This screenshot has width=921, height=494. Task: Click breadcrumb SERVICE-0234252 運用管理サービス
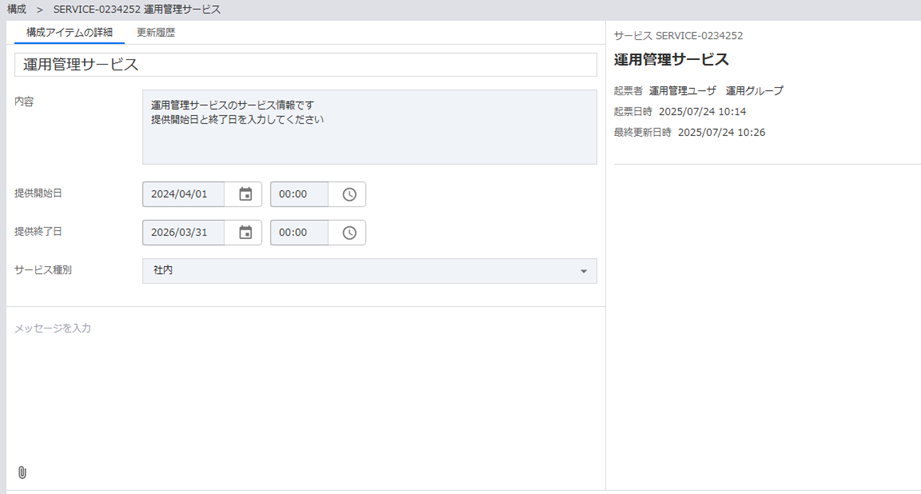[137, 9]
